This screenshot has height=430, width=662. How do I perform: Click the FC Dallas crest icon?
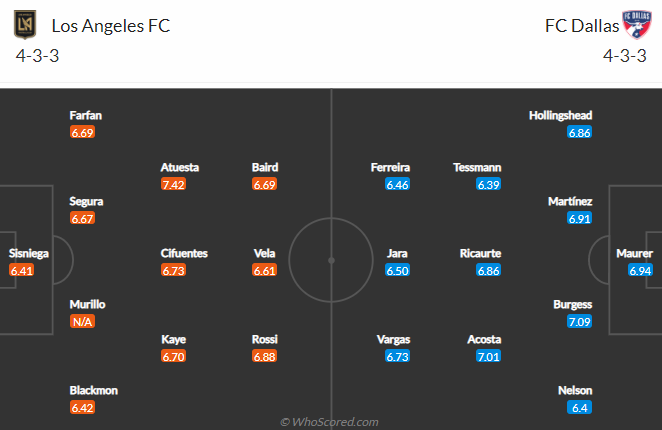click(637, 25)
